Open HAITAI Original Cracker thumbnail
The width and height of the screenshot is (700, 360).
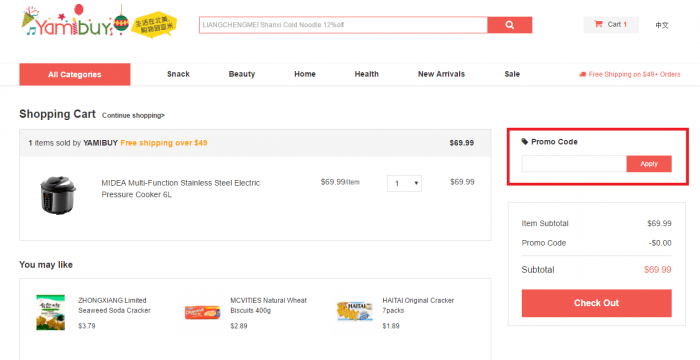354,311
